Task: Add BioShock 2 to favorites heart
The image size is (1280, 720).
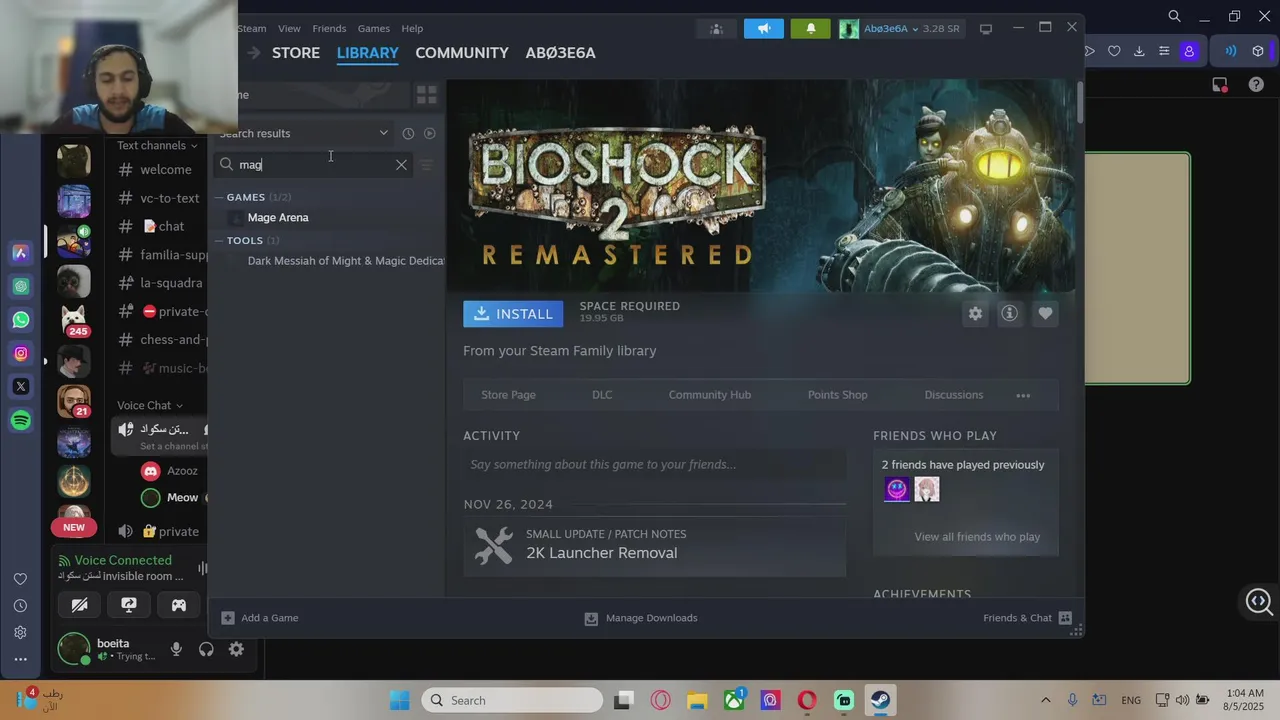Action: (1045, 314)
